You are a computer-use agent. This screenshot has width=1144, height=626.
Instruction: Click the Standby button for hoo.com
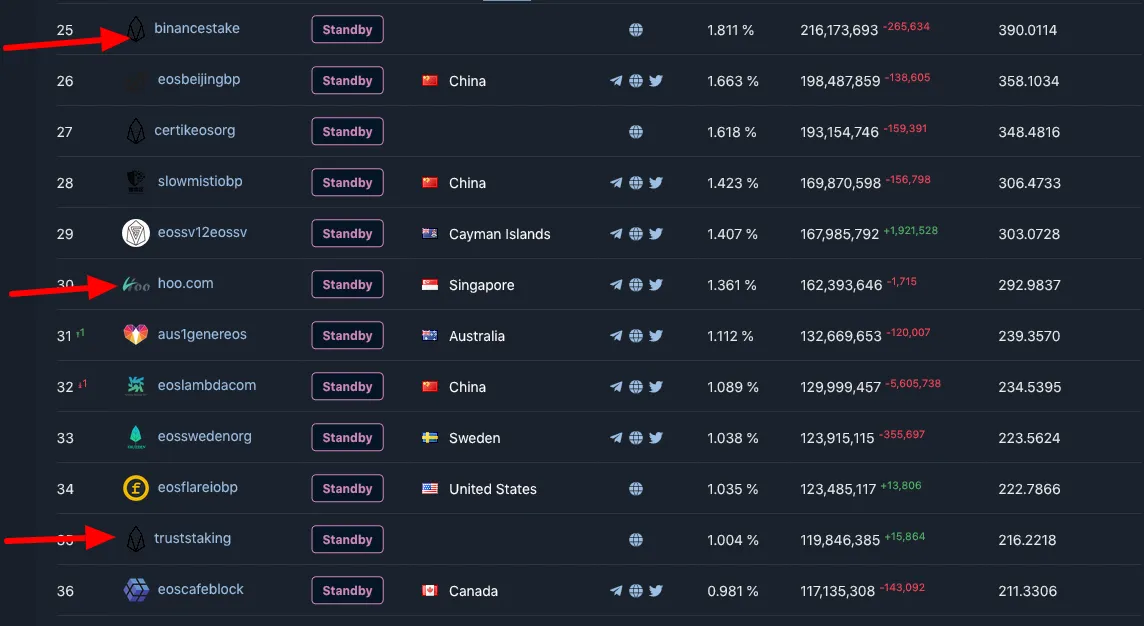pyautogui.click(x=347, y=285)
